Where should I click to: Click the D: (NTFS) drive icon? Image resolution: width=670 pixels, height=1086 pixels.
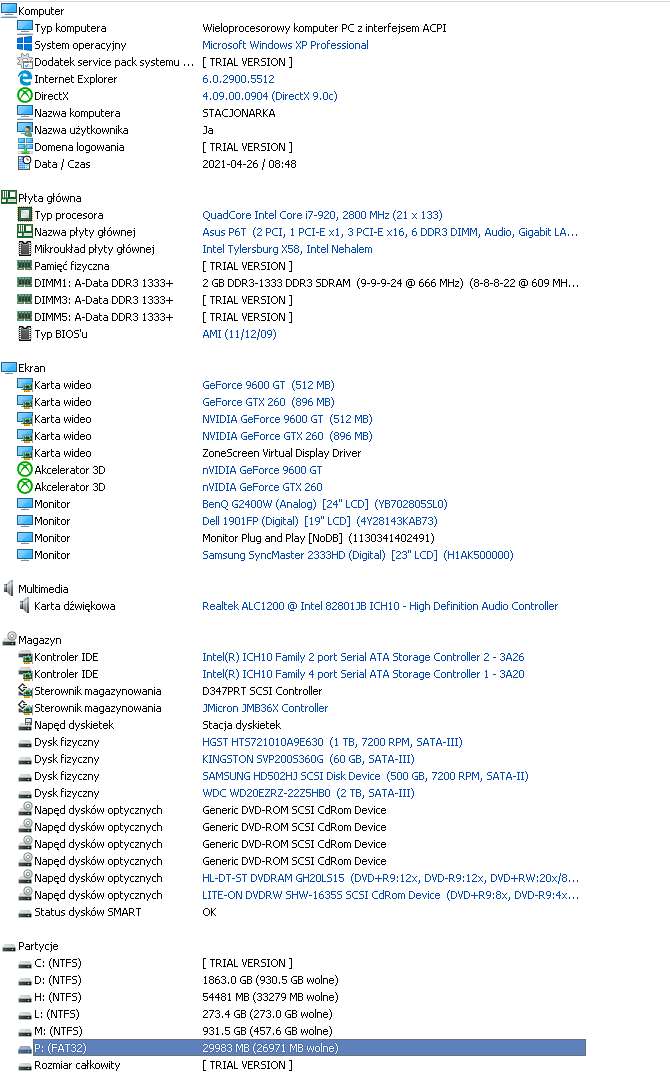tap(25, 981)
